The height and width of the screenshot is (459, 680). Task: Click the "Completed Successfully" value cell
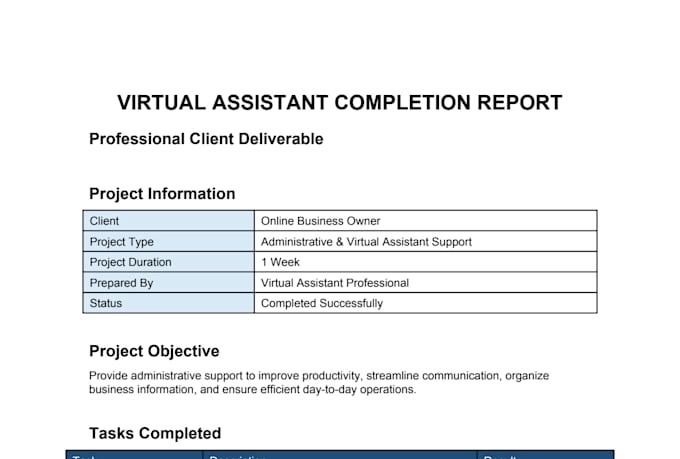425,303
